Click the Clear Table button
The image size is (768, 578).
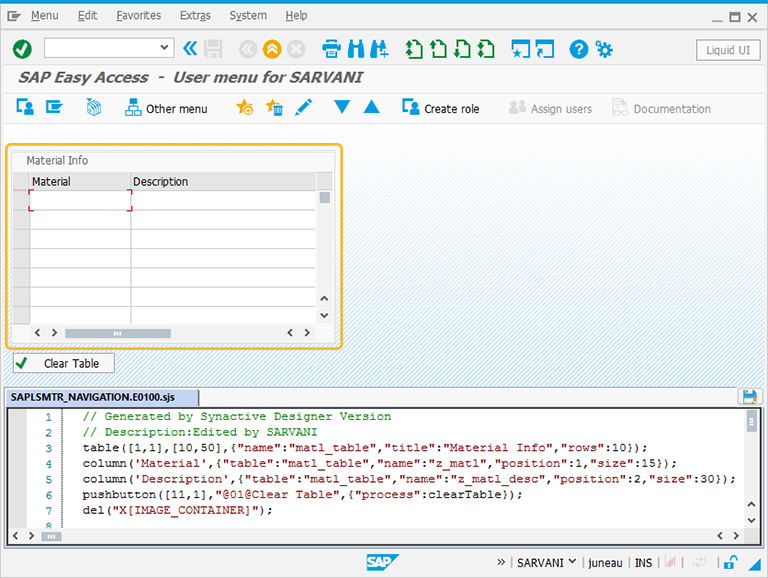click(64, 363)
